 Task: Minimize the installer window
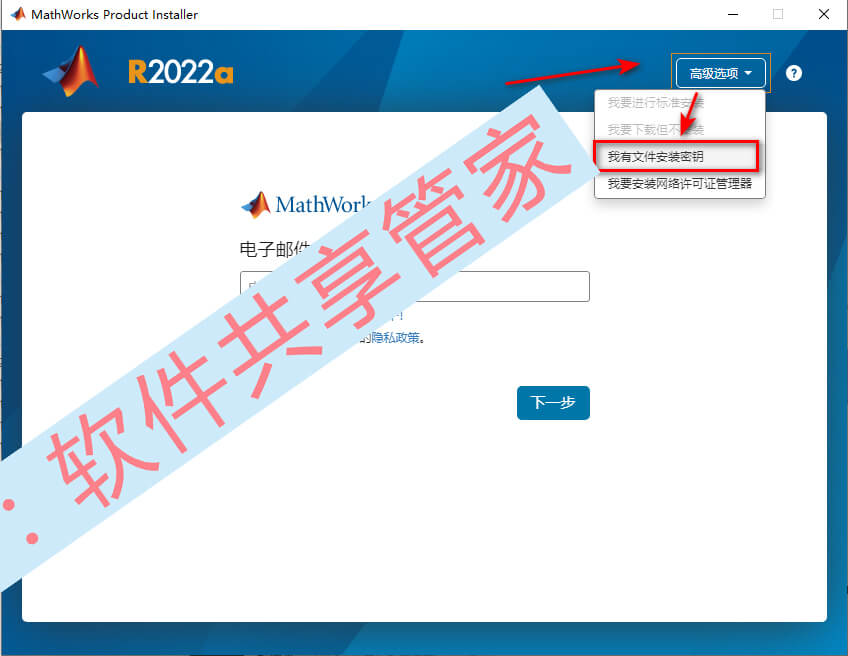point(733,15)
